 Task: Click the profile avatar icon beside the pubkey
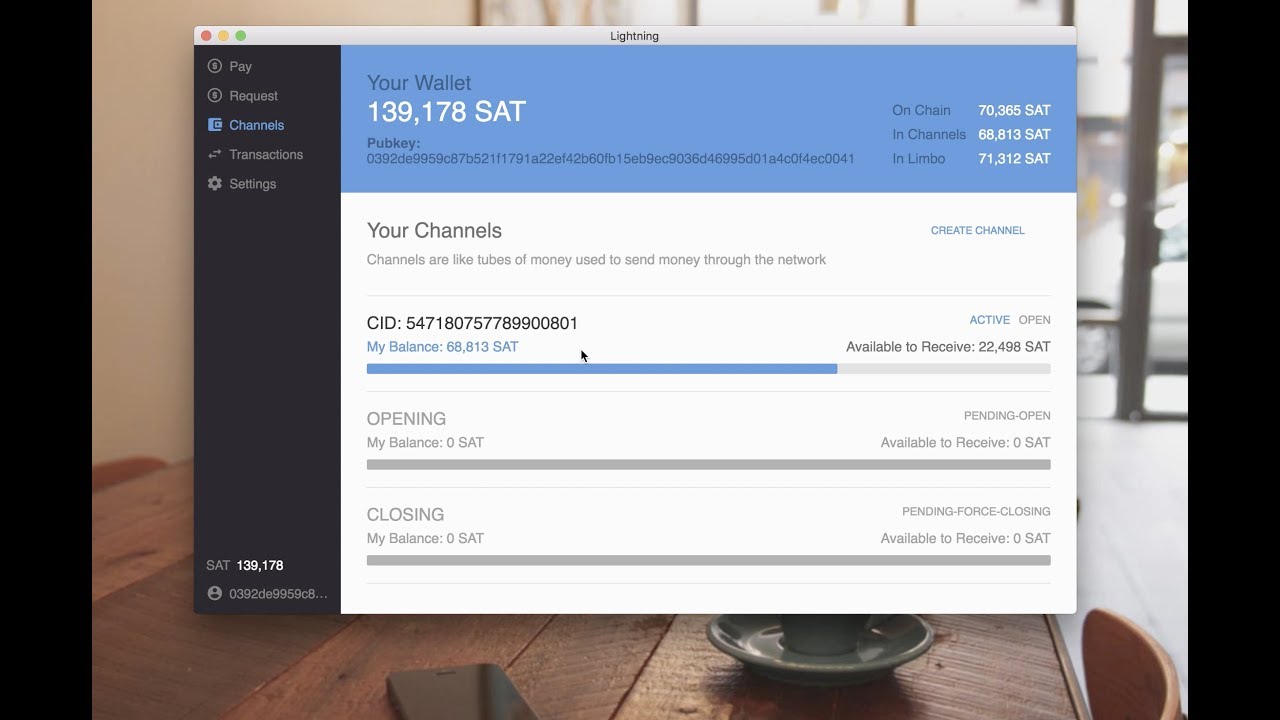coord(213,592)
